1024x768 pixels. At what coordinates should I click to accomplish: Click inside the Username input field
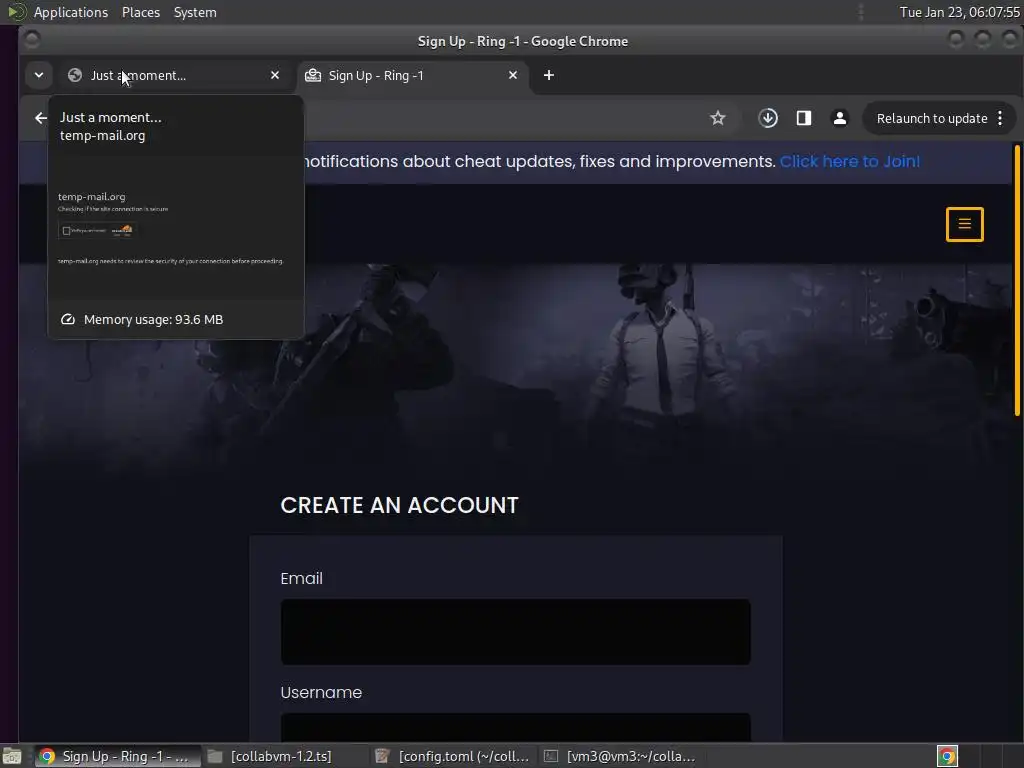tap(515, 728)
